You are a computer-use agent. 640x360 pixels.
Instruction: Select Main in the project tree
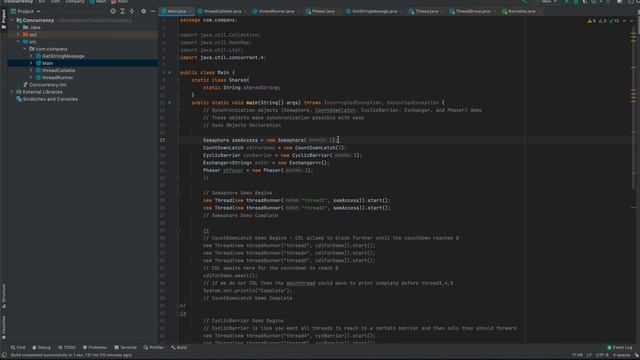(82, 63)
